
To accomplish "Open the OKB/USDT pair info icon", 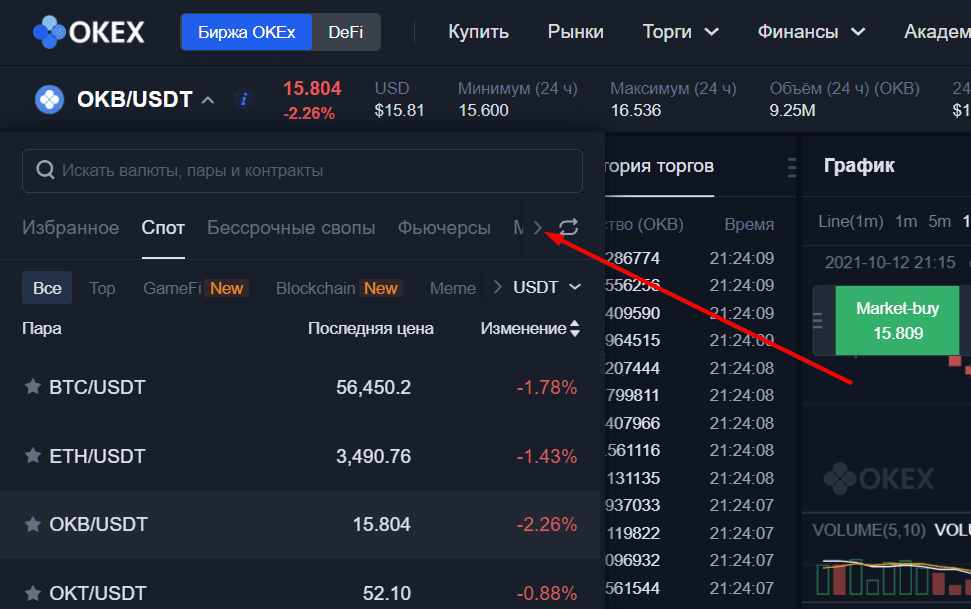I will pos(244,99).
